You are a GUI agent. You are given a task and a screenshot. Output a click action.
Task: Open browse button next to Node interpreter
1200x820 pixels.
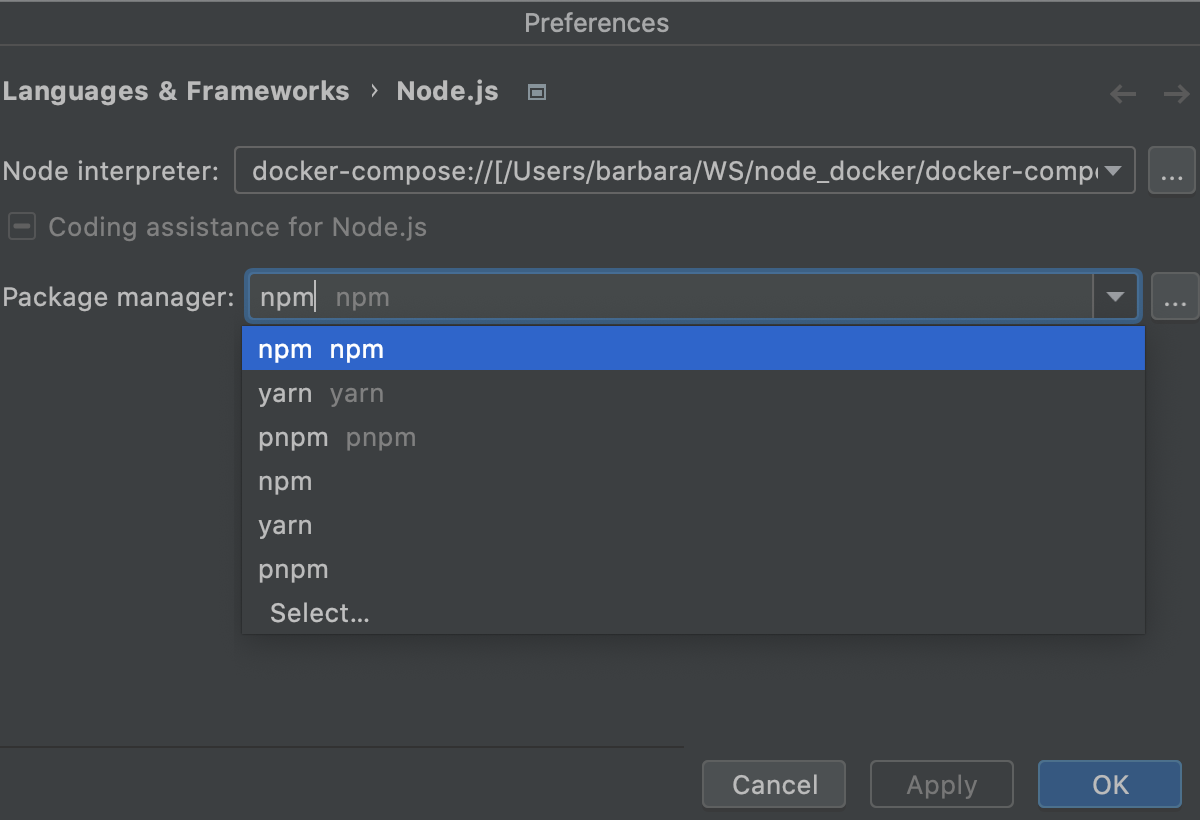1172,171
